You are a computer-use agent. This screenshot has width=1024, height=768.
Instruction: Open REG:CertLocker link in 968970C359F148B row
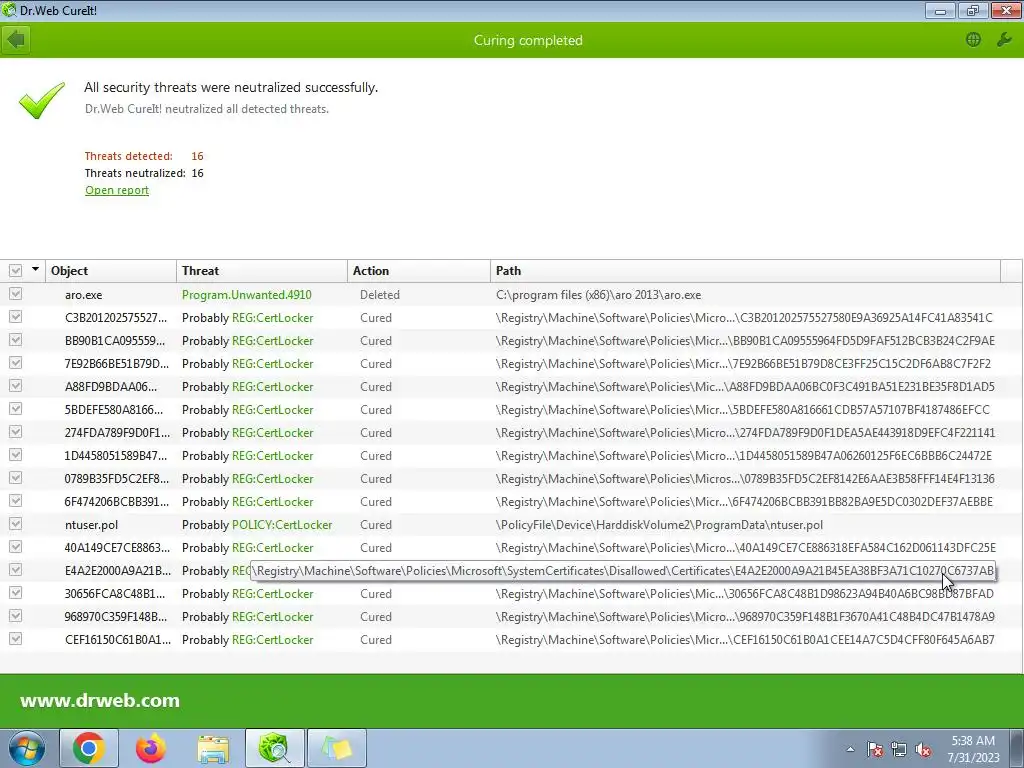coord(272,616)
